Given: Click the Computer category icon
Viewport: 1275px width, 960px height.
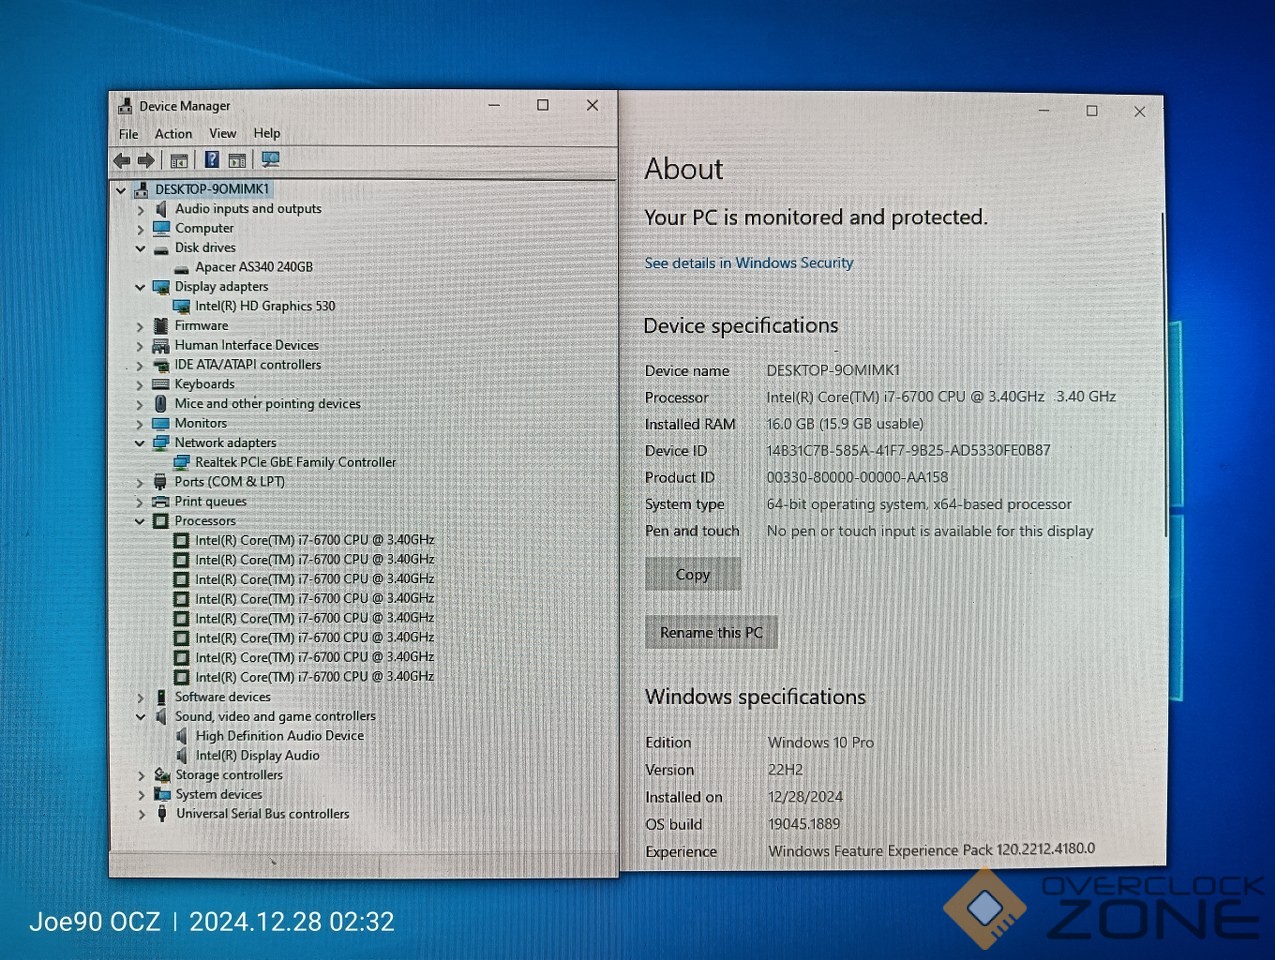Looking at the screenshot, I should (x=161, y=228).
